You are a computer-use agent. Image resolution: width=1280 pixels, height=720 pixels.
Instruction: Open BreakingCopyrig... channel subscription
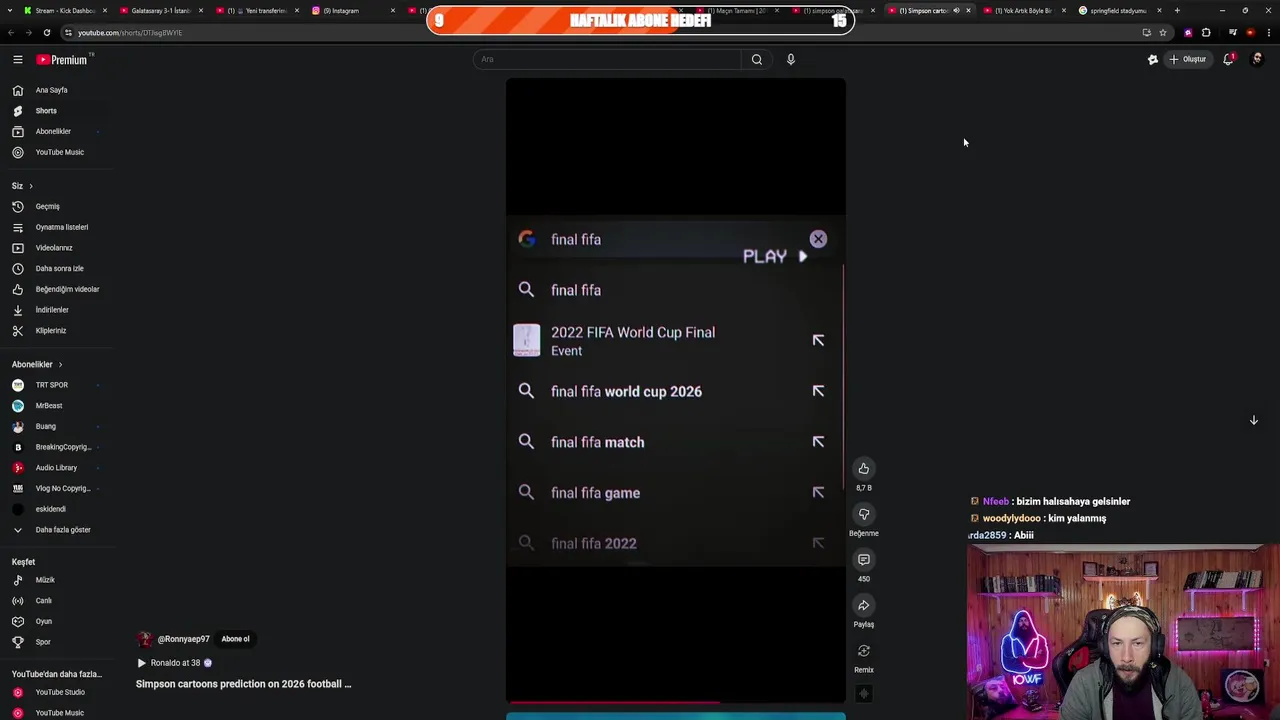57,447
